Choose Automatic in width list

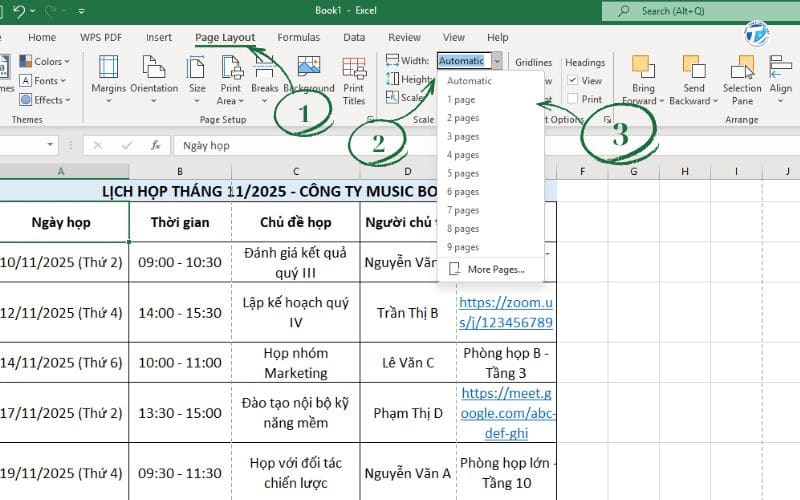coord(490,81)
